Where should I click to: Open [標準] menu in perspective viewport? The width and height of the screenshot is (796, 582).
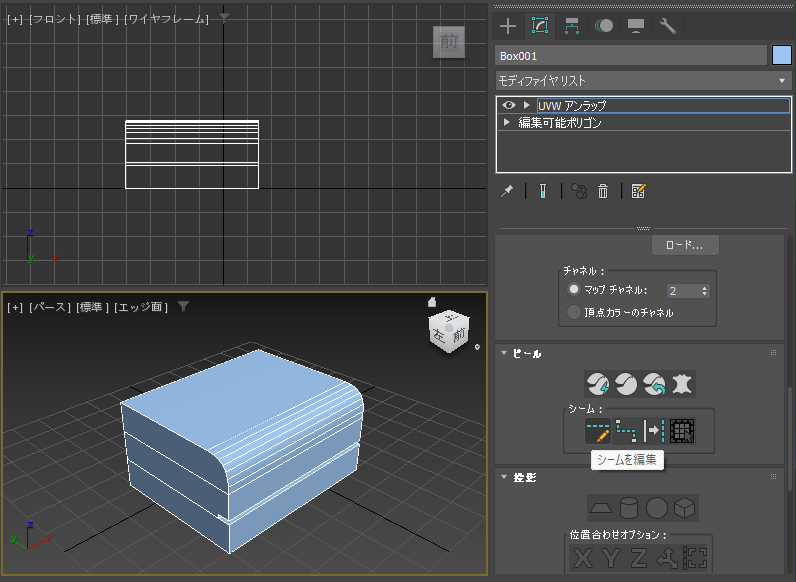pos(92,307)
